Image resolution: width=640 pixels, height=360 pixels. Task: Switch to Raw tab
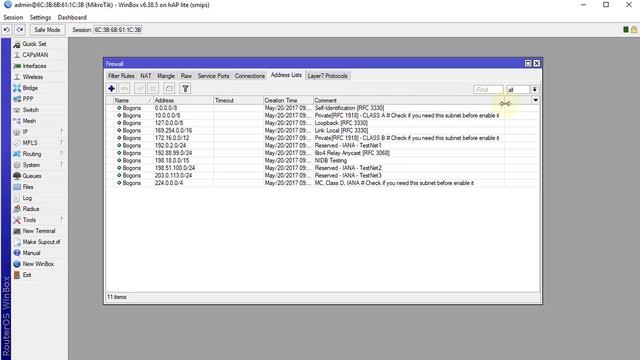coord(186,76)
